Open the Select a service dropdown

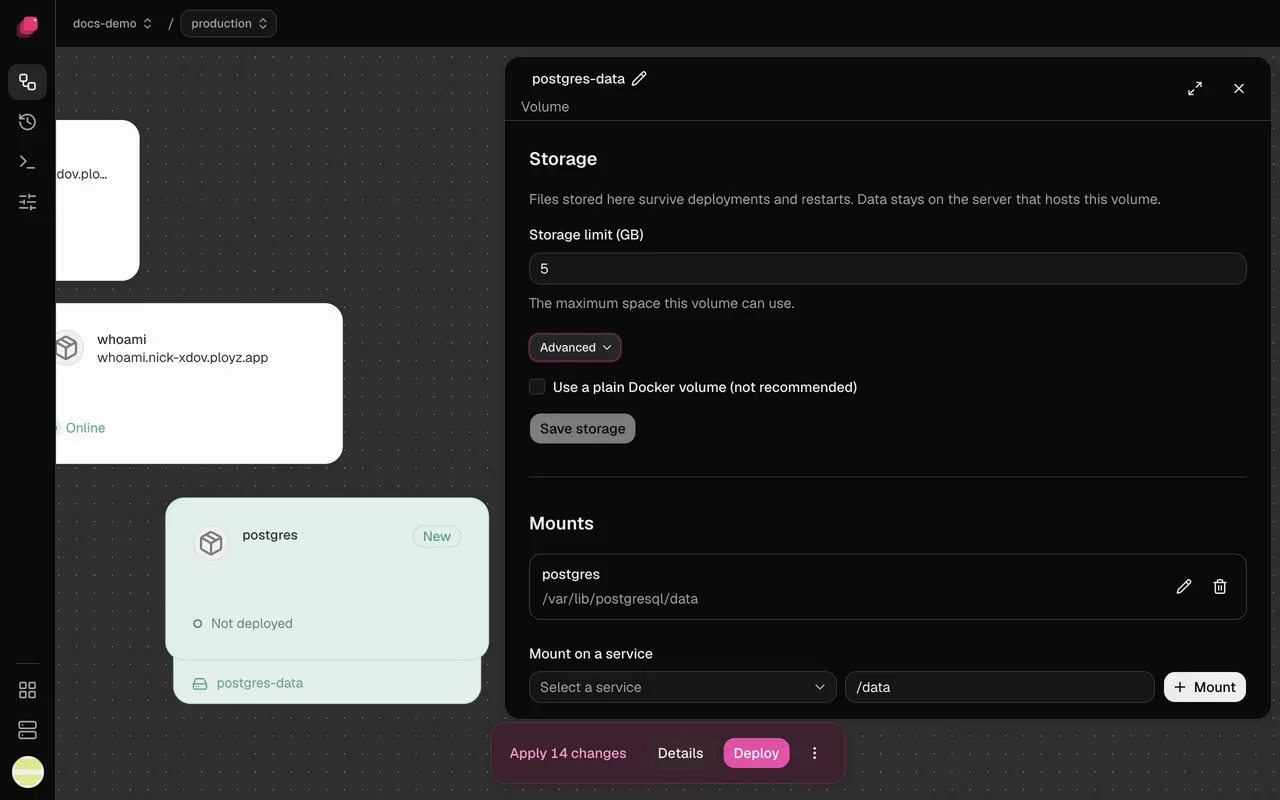coord(683,687)
